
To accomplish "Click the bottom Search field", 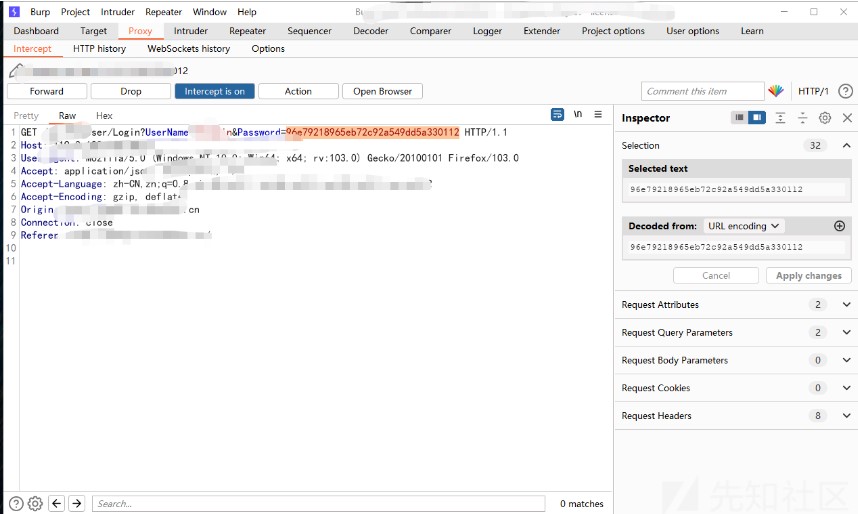I will pos(318,504).
